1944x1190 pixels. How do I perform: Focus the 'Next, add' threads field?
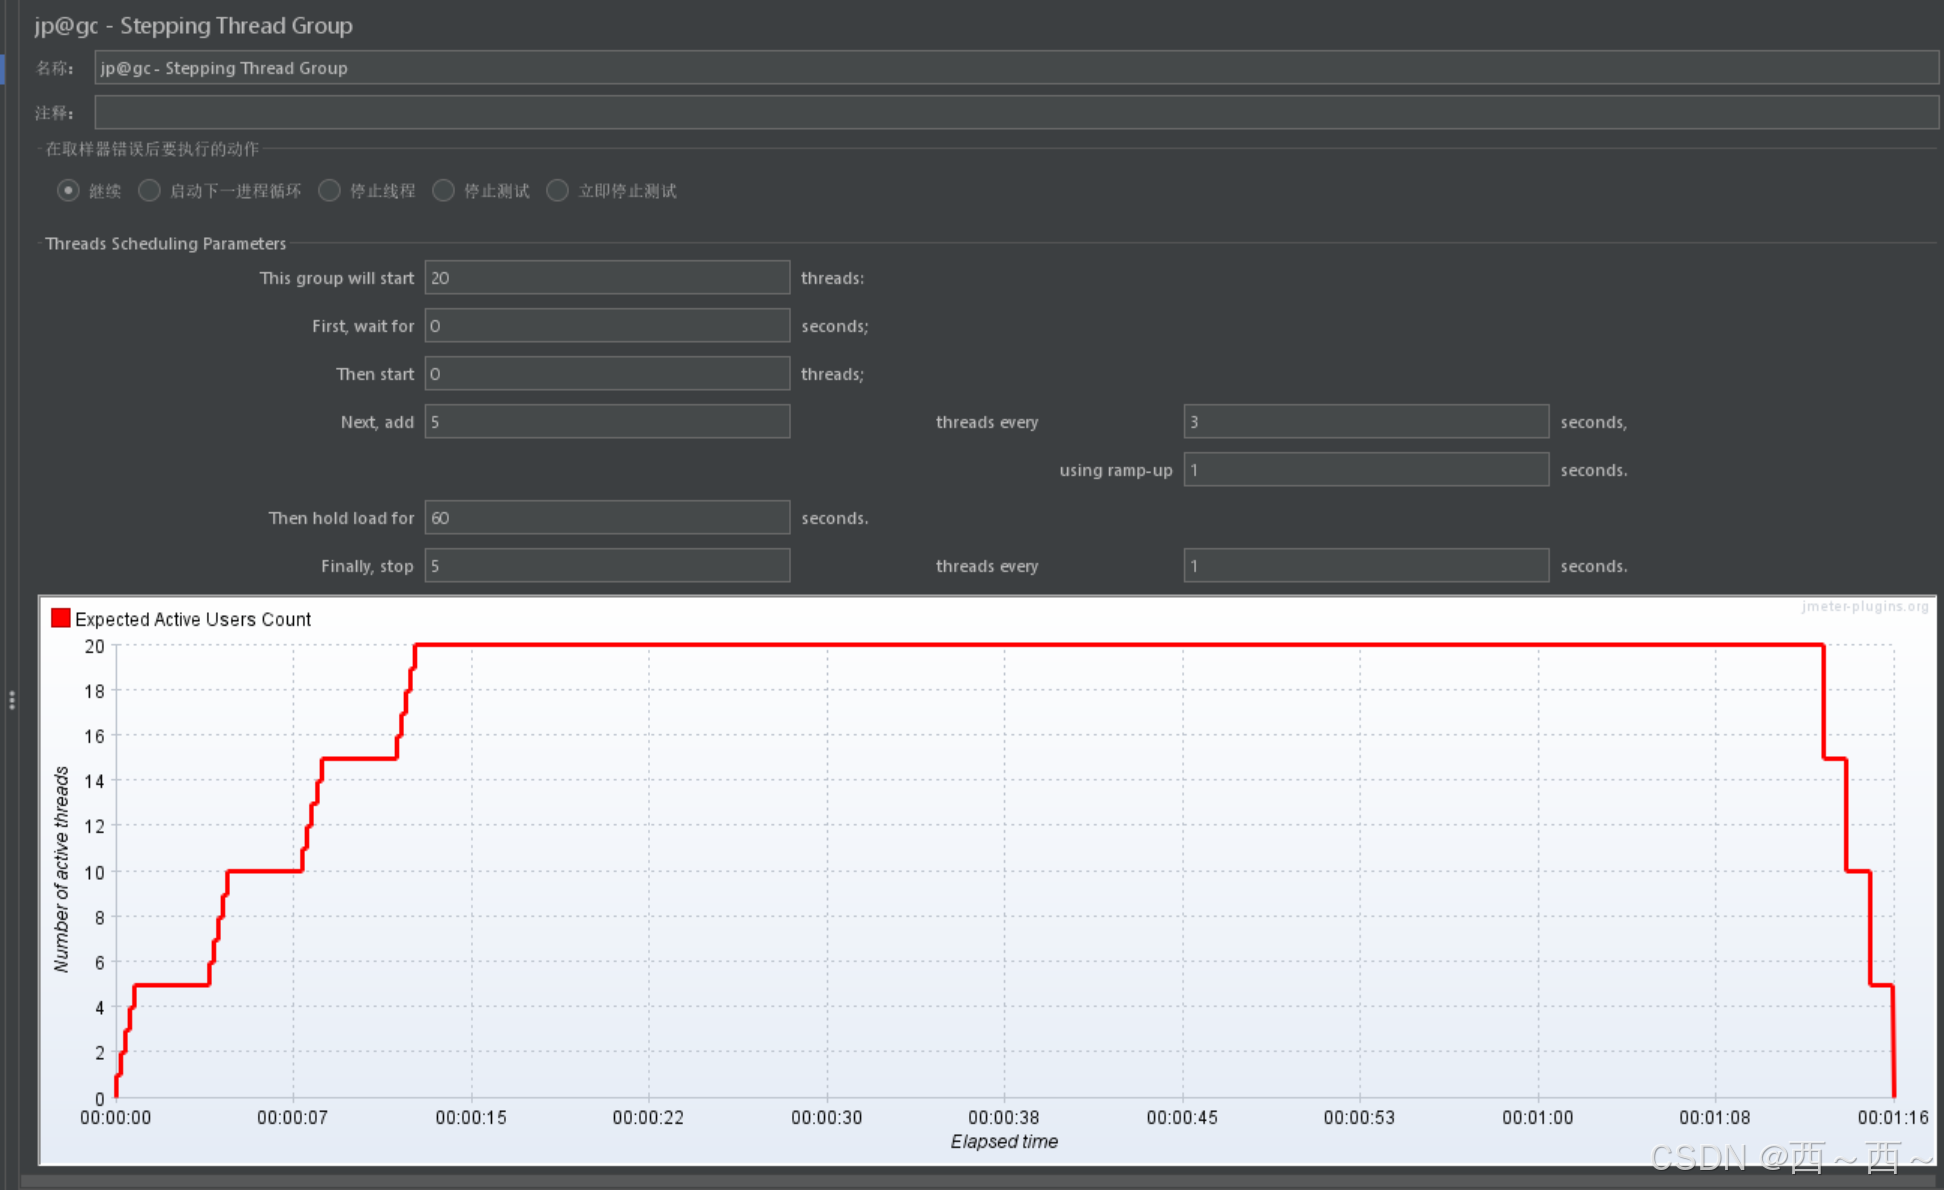pyautogui.click(x=607, y=422)
